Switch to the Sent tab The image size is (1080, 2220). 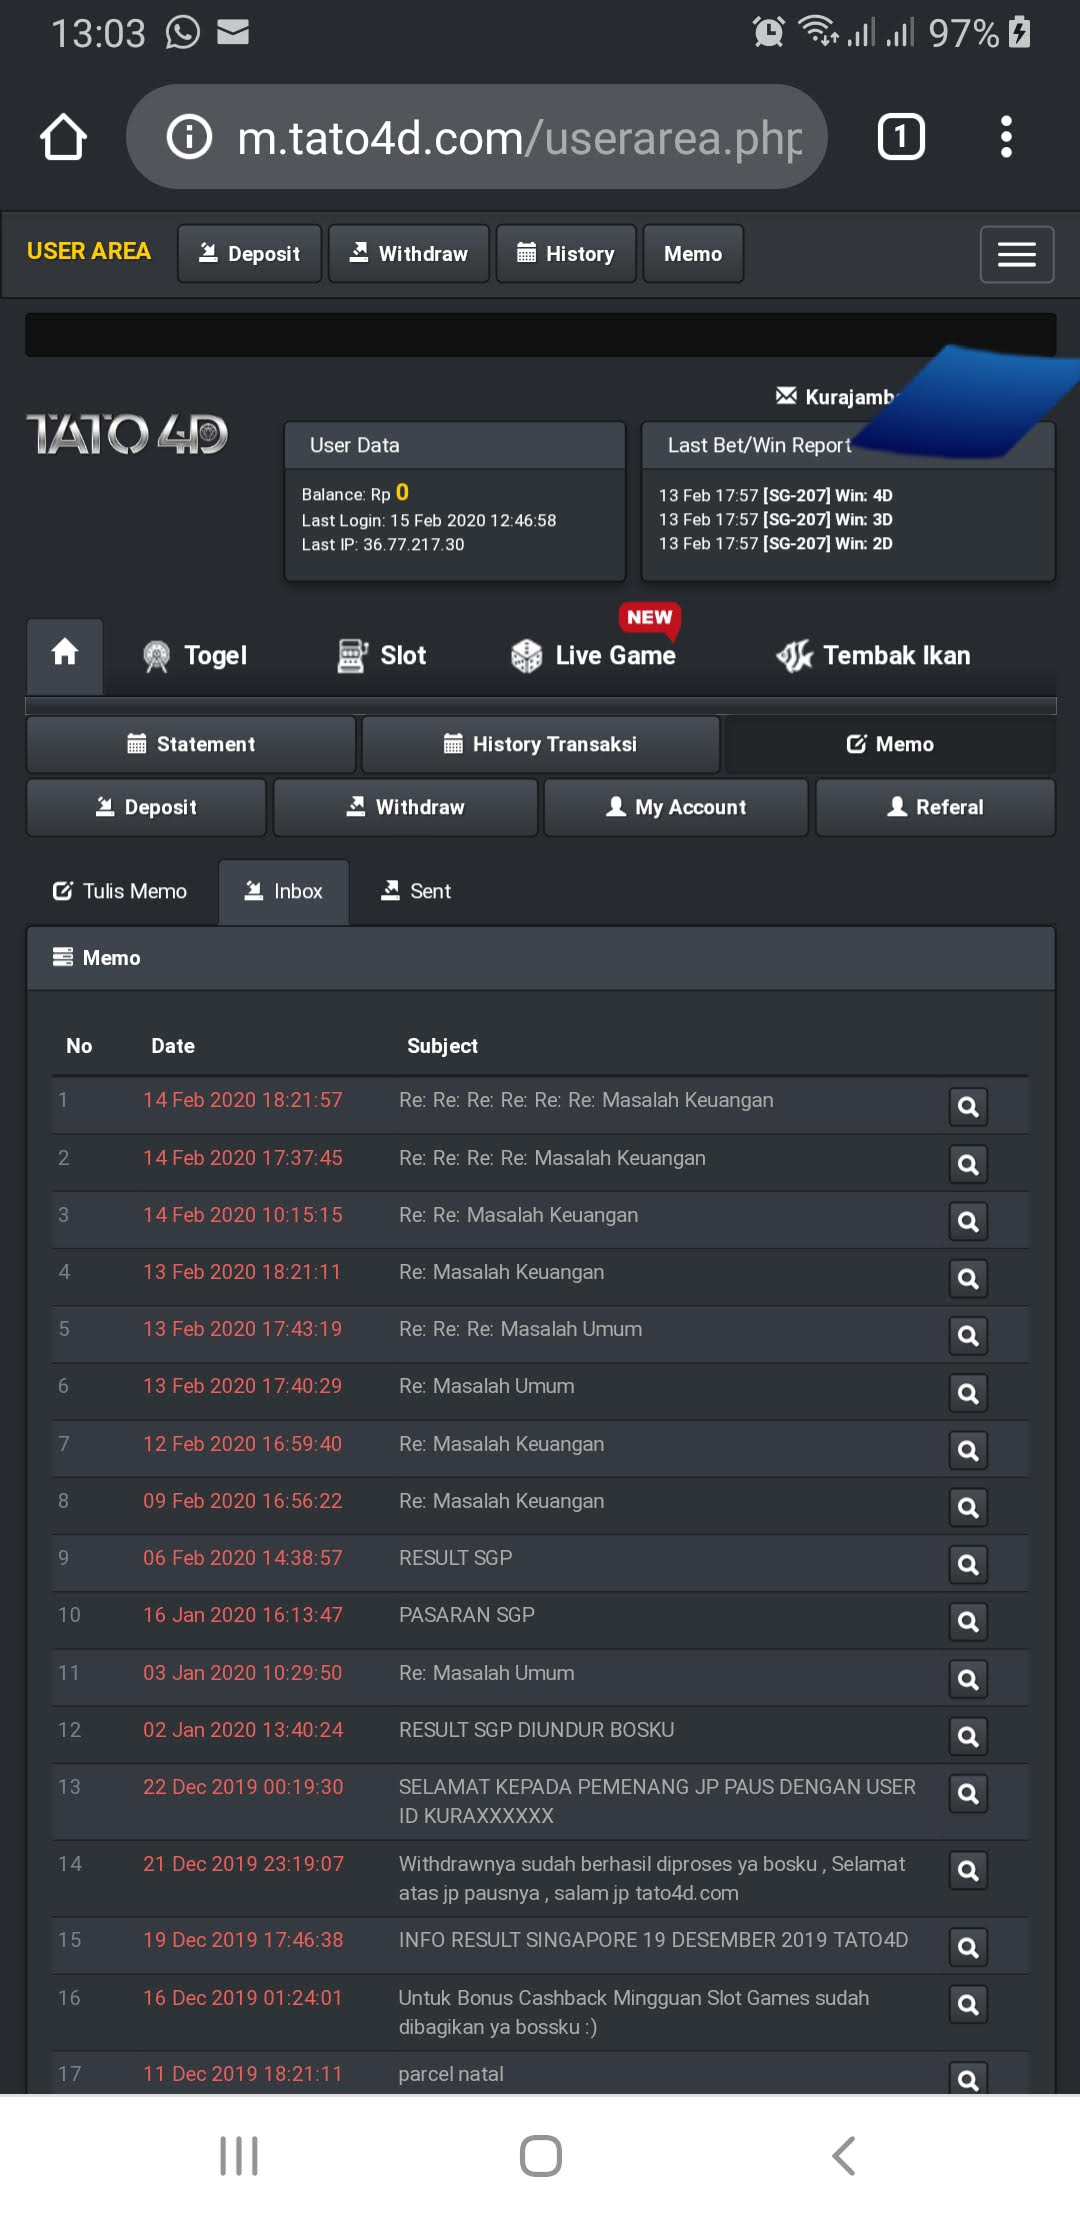coord(416,891)
